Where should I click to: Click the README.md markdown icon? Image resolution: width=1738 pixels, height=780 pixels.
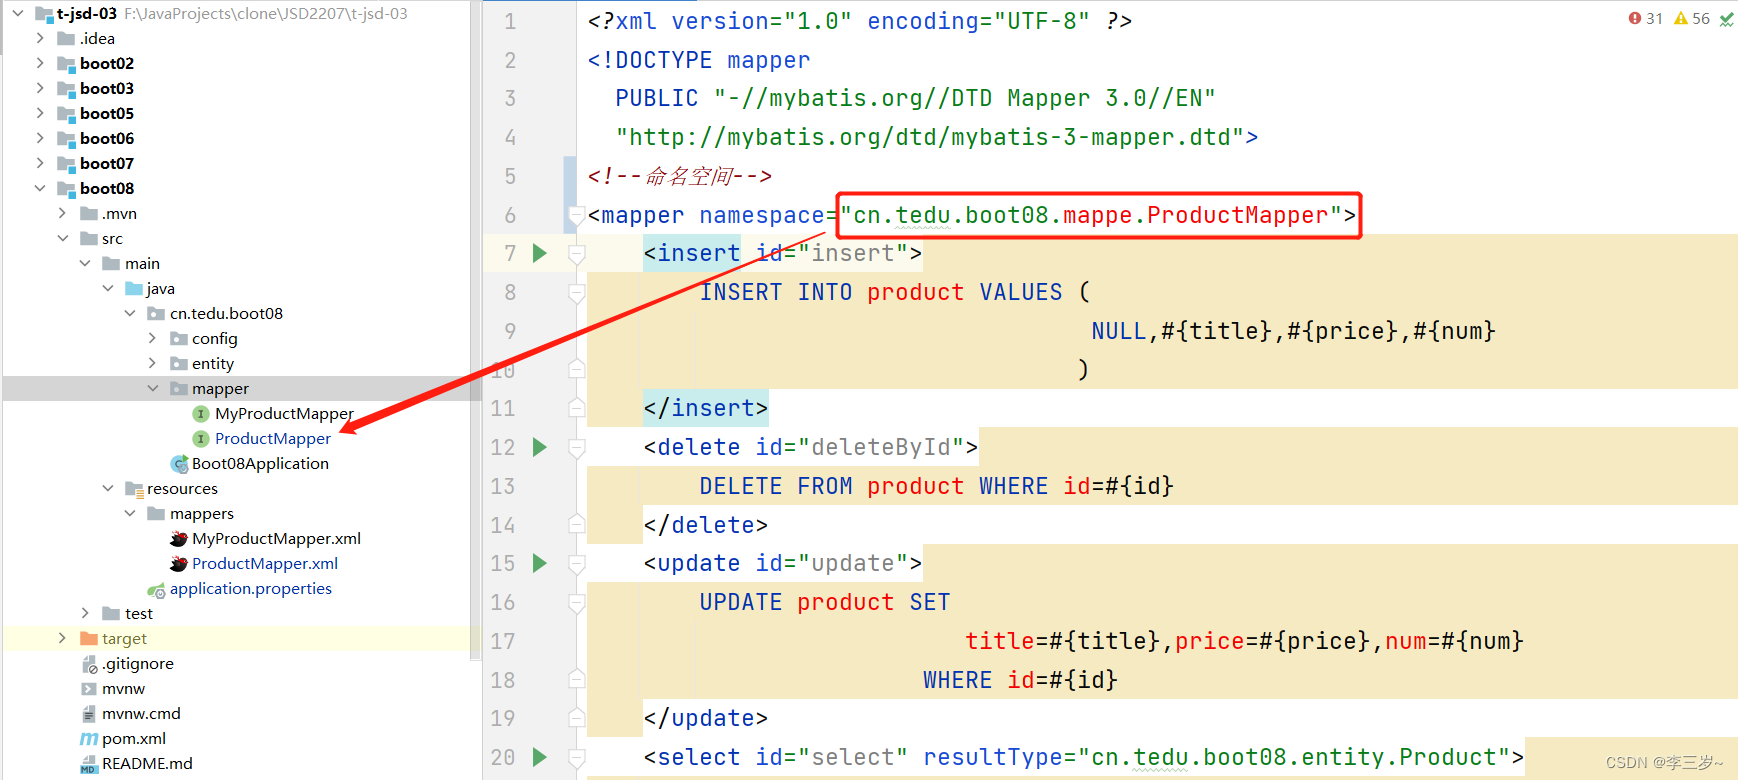point(89,765)
